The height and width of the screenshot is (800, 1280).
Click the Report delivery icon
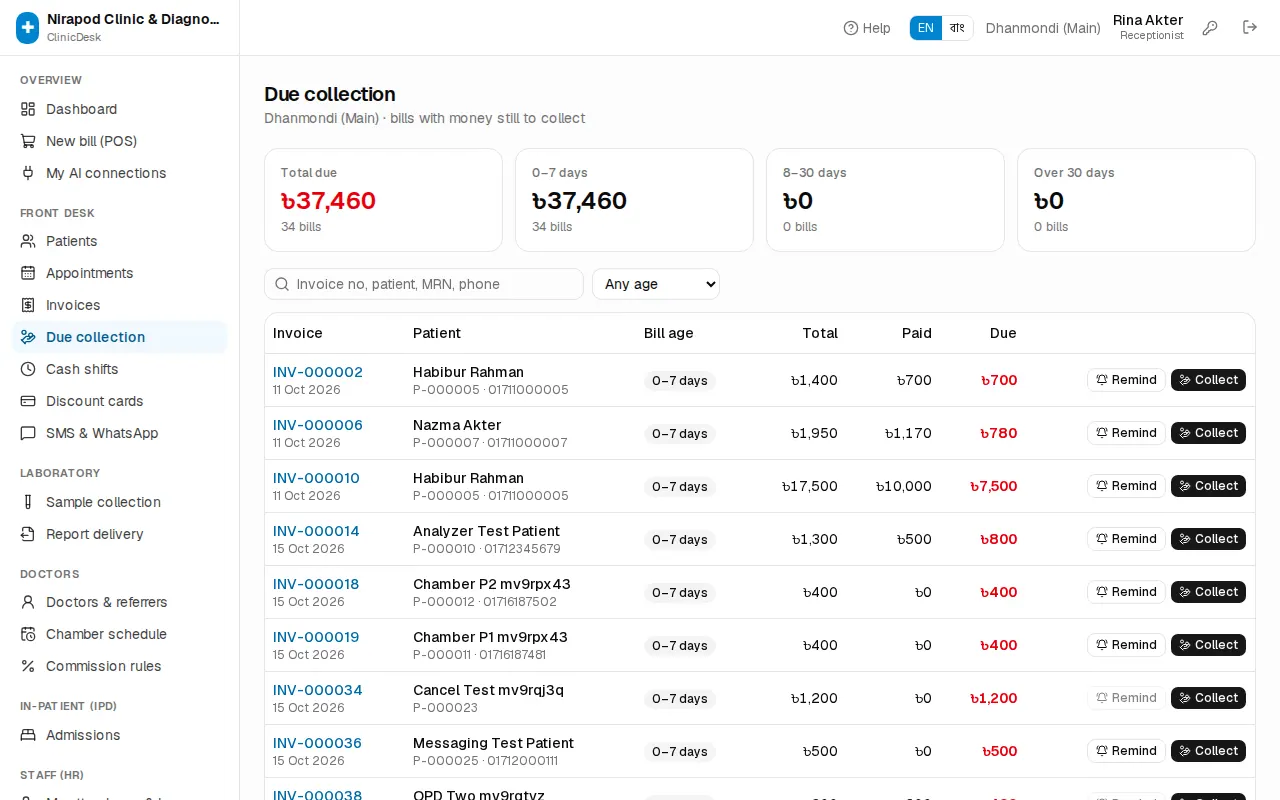point(28,534)
